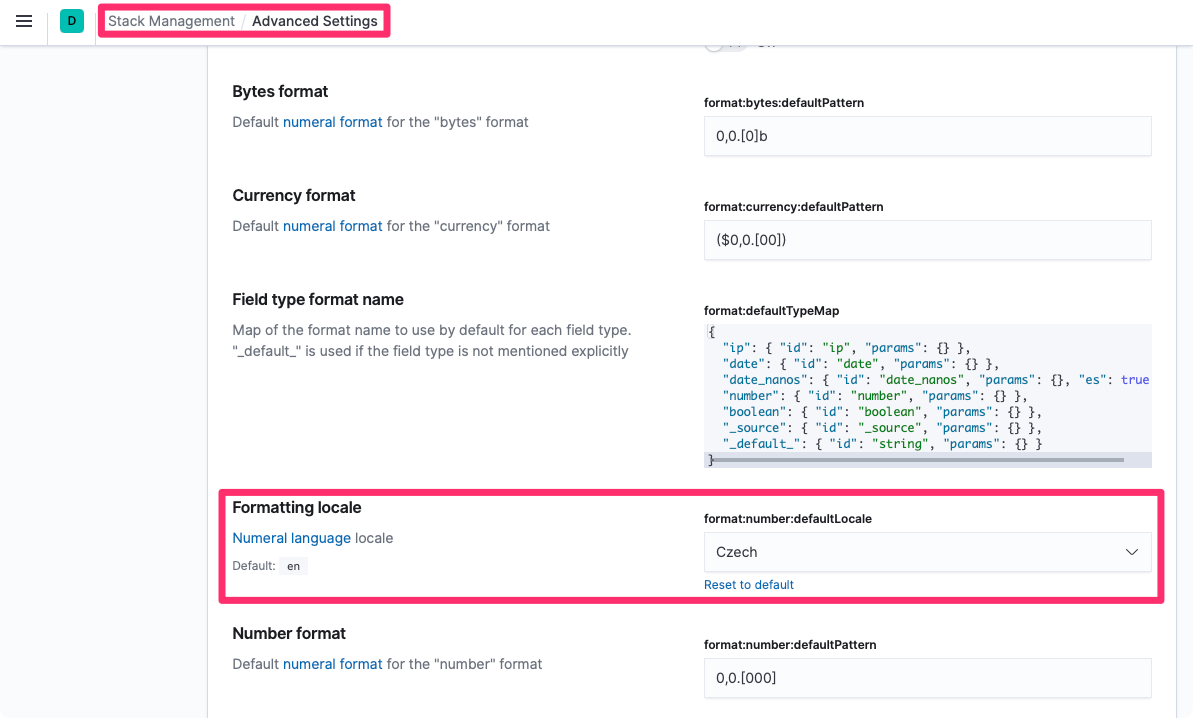Select the Advanced Settings breadcrumb
This screenshot has height=718, width=1193.
[315, 21]
